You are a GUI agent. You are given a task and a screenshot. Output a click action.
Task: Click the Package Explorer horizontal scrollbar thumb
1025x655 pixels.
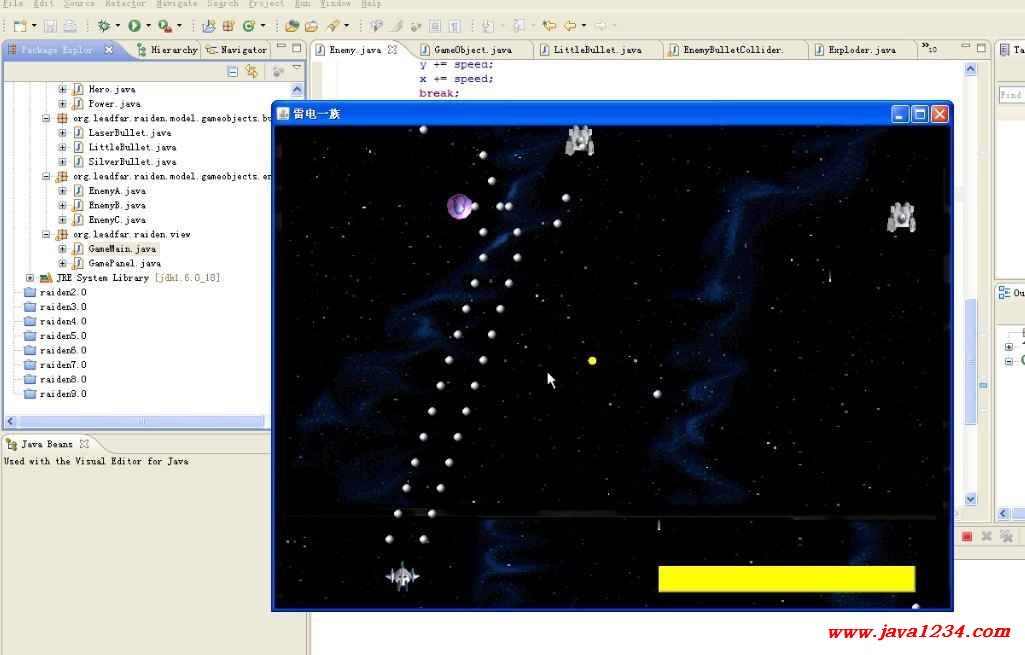tap(142, 421)
